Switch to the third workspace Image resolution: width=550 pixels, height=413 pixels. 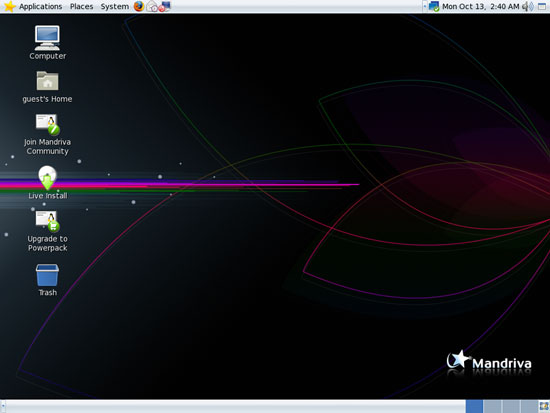(511, 406)
